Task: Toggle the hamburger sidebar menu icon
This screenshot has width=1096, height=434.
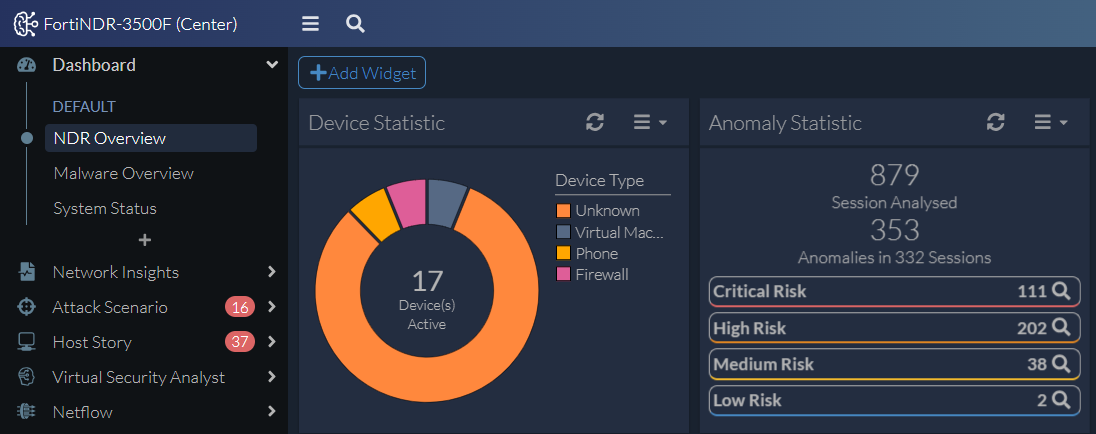Action: pos(310,24)
